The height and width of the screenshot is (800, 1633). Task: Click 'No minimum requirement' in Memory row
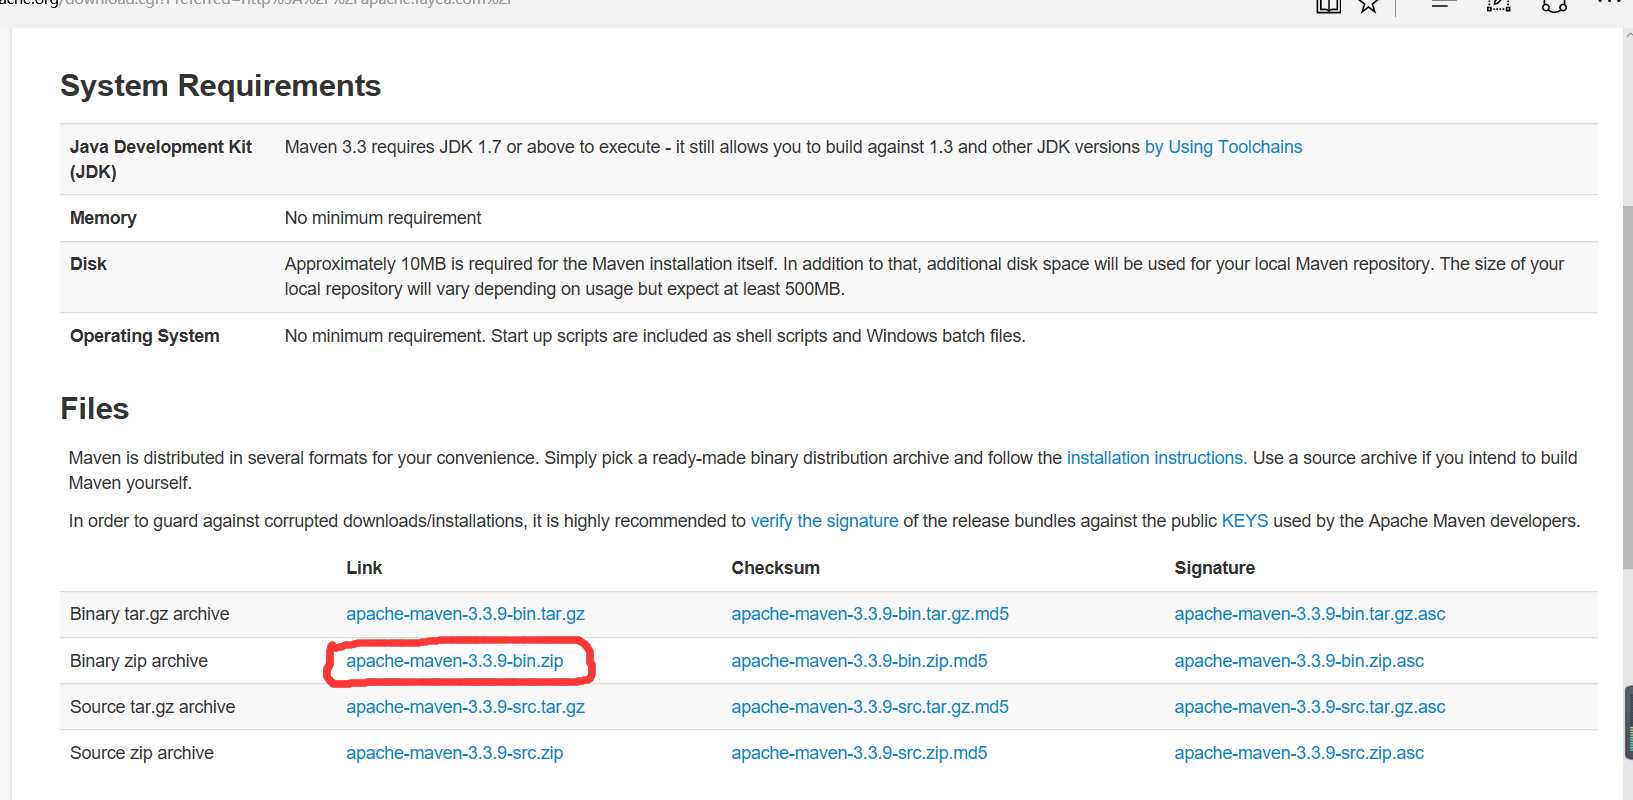tap(383, 218)
